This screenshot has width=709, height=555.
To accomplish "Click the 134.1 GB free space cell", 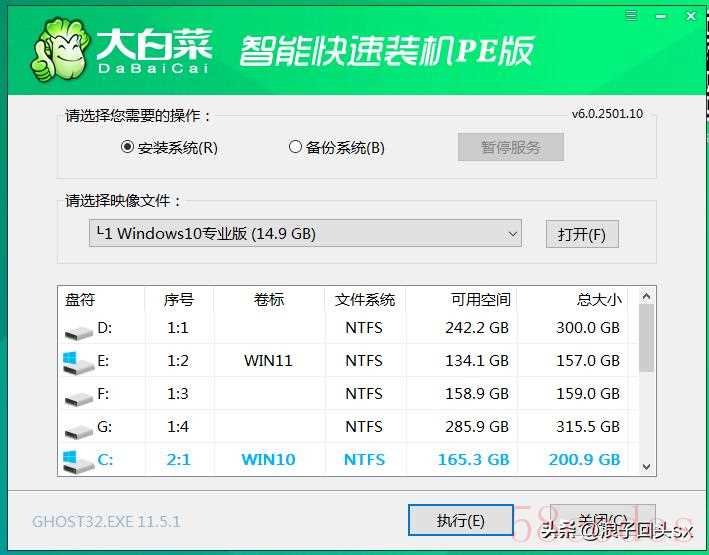I will click(x=477, y=361).
